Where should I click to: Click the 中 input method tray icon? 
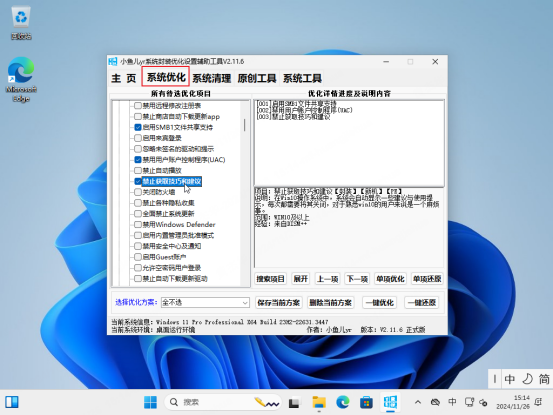tap(452, 402)
